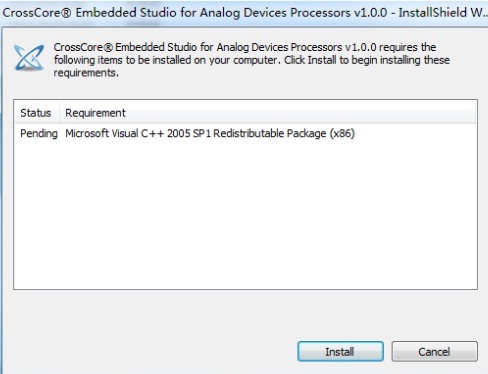Click the CrossCore orbit logo icon
Image resolution: width=488 pixels, height=374 pixels.
(29, 58)
